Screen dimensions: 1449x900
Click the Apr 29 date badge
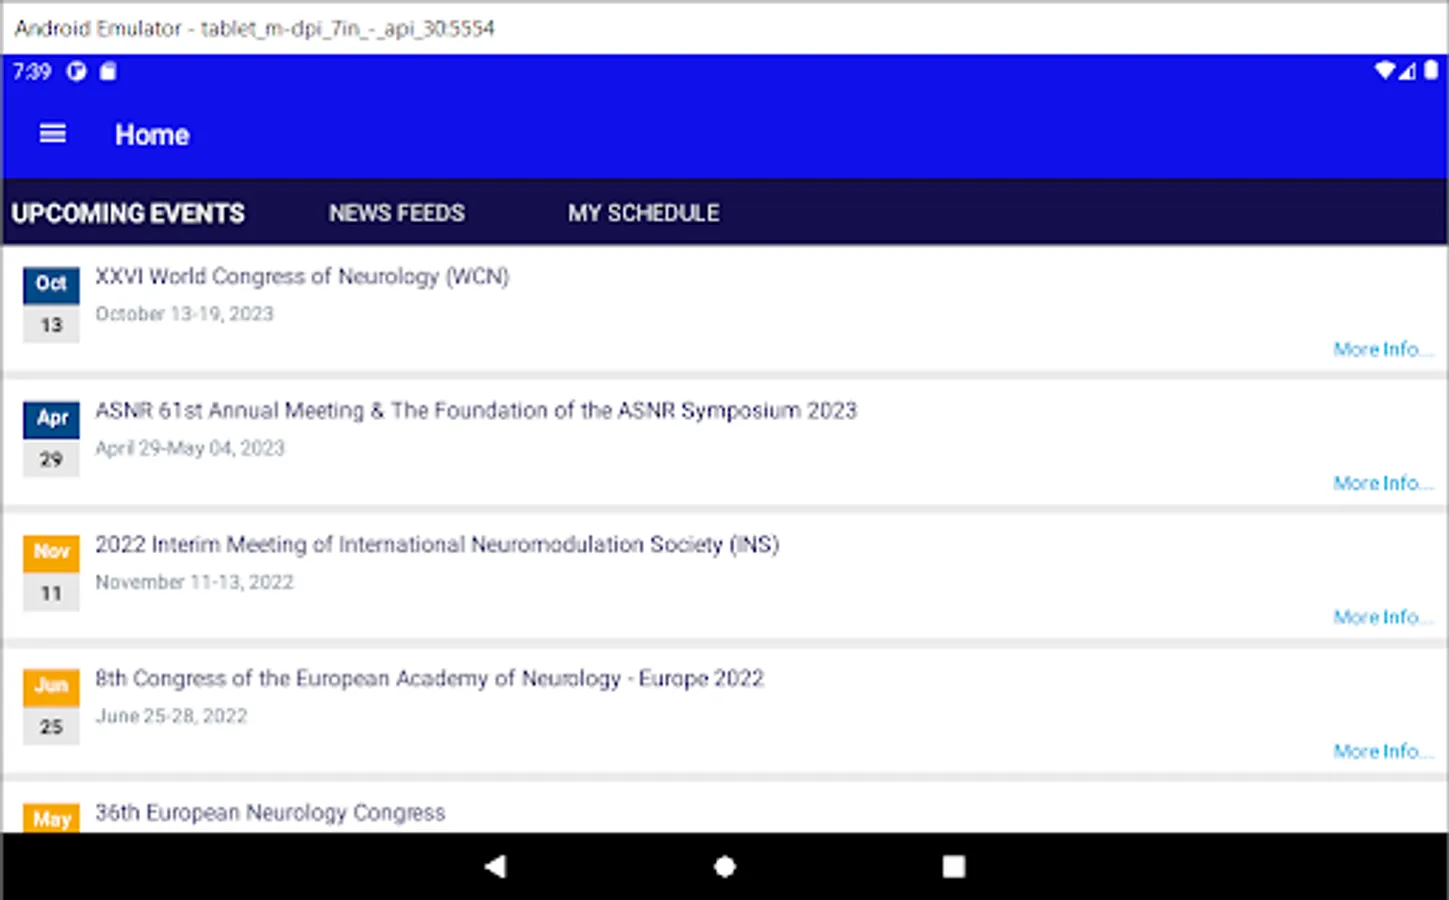click(51, 438)
